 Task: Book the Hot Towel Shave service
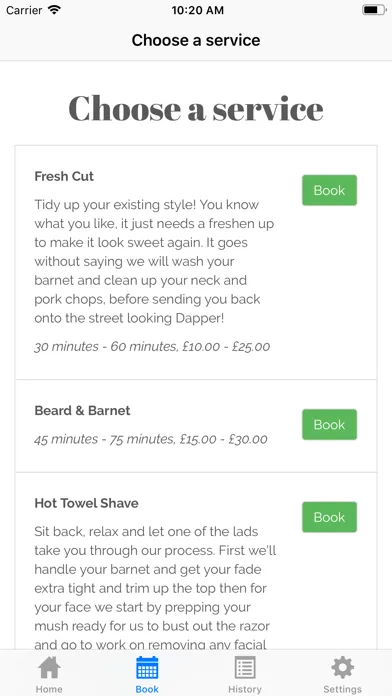[329, 517]
